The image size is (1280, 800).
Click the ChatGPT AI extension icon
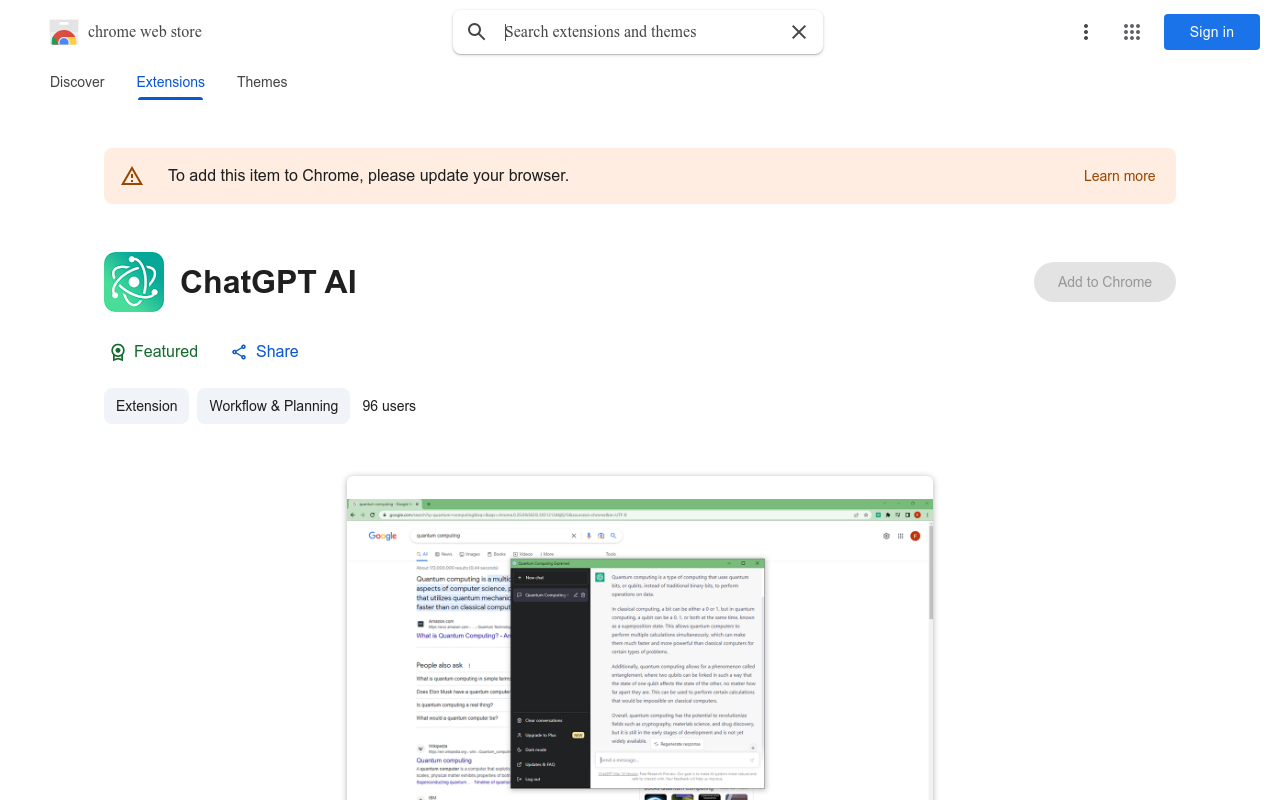pyautogui.click(x=134, y=282)
